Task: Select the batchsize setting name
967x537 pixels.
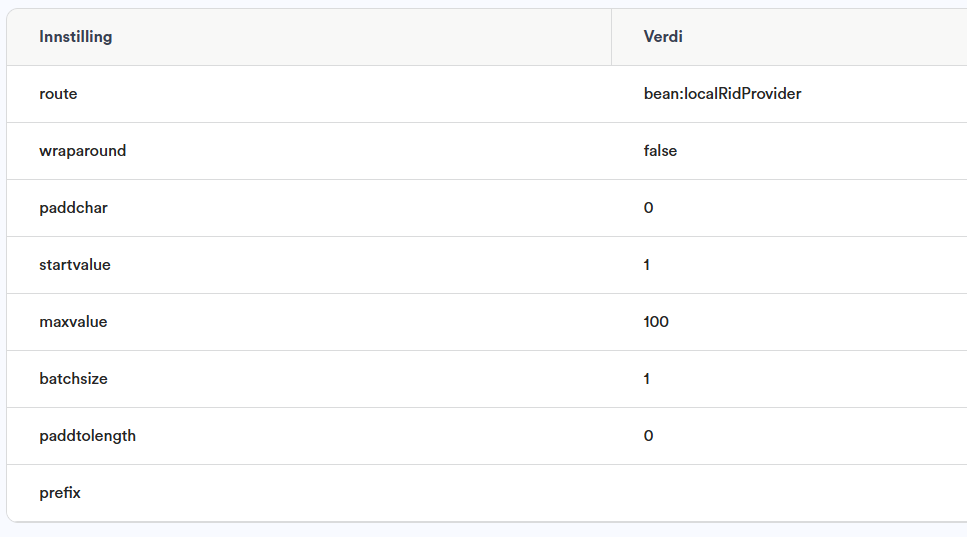Action: tap(73, 379)
